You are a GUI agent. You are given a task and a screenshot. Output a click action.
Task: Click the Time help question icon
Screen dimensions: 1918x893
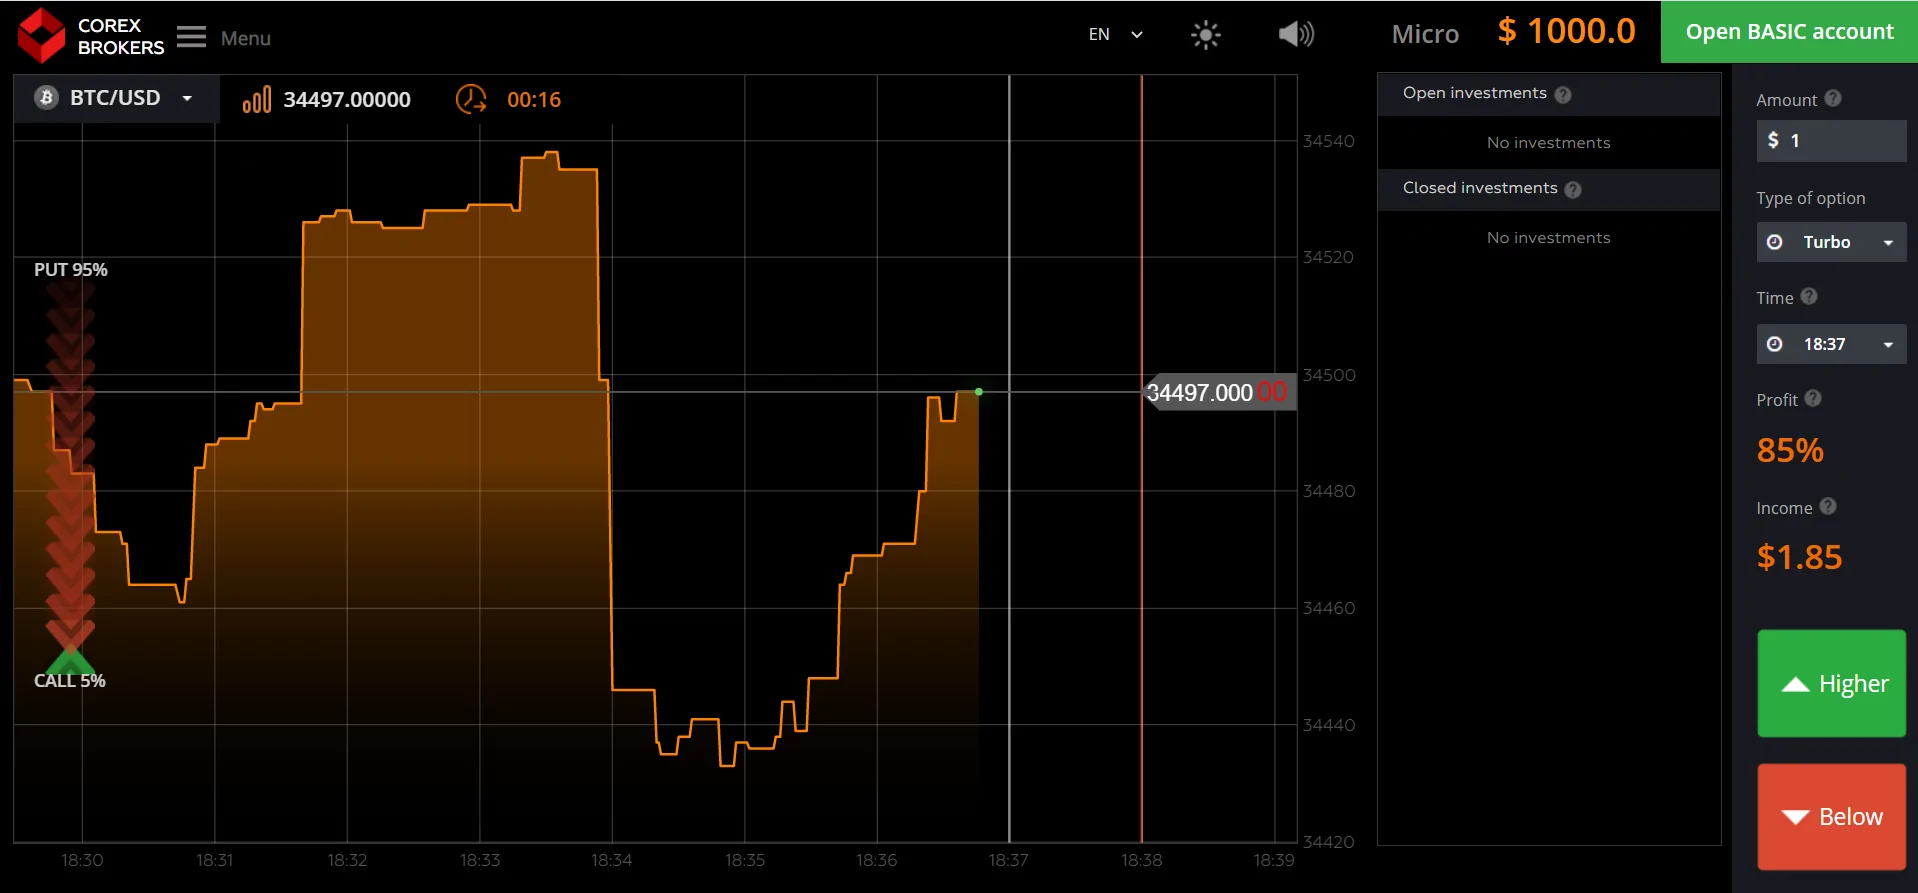click(1809, 296)
